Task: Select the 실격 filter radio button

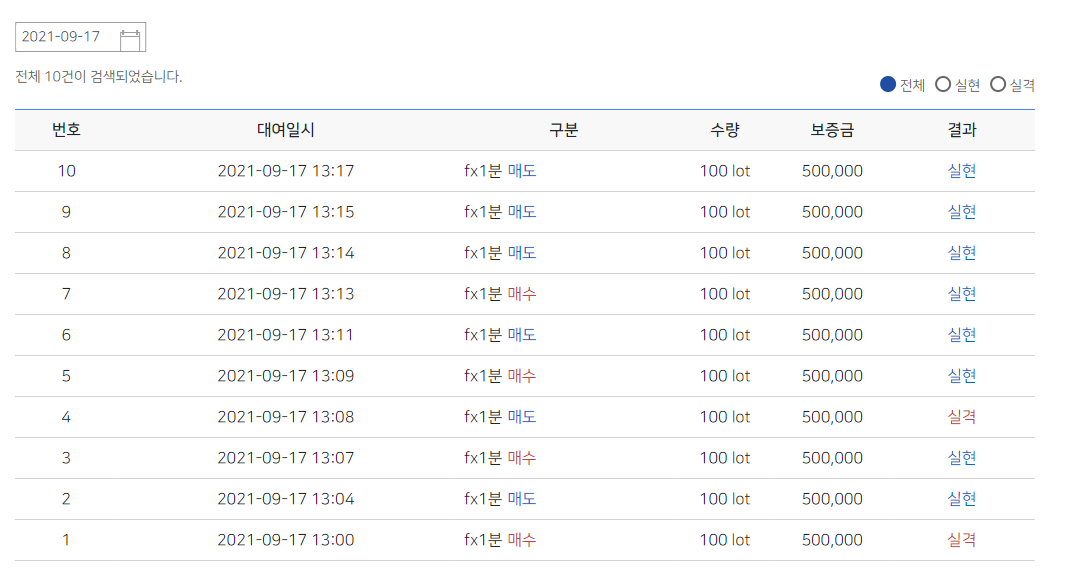Action: point(998,84)
